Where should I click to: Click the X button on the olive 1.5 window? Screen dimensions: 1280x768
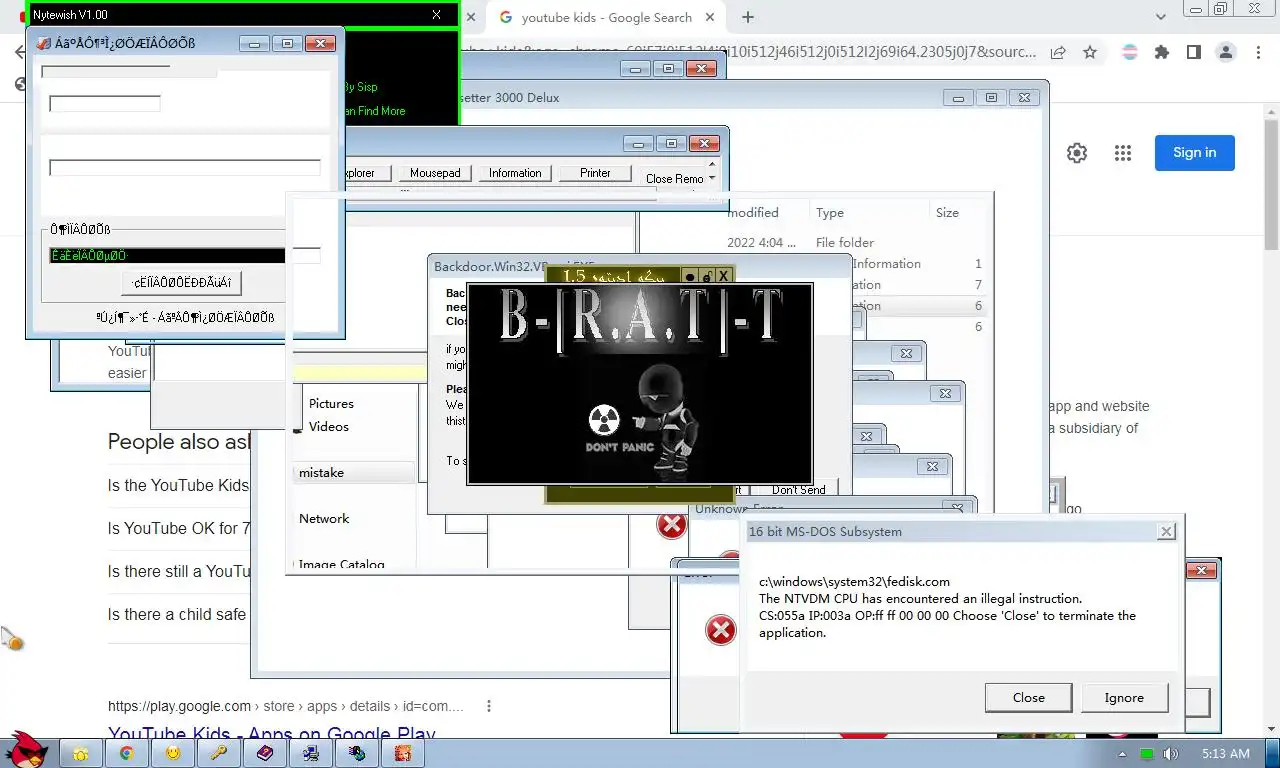point(723,276)
